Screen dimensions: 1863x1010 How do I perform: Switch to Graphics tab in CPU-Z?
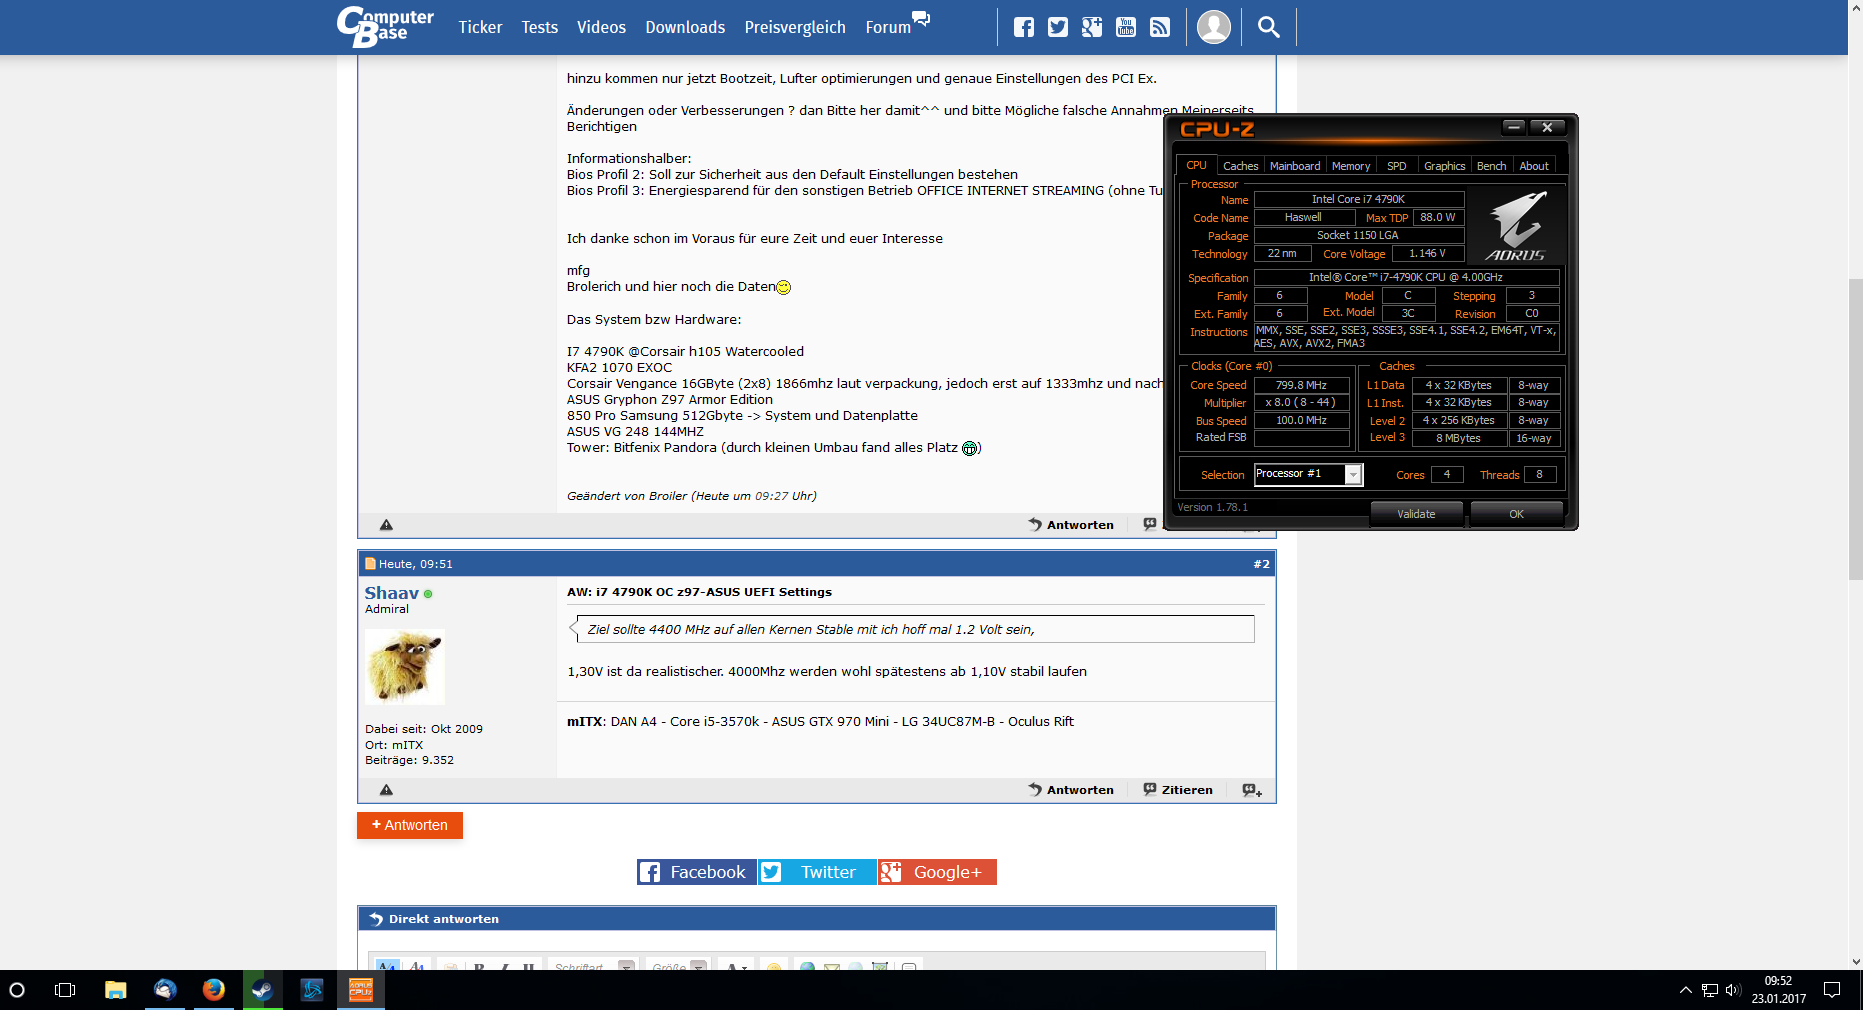point(1444,166)
